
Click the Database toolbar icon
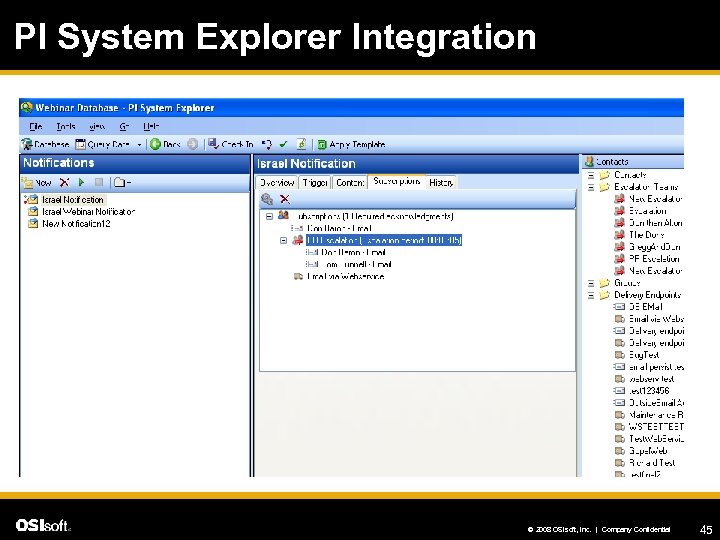coord(27,144)
